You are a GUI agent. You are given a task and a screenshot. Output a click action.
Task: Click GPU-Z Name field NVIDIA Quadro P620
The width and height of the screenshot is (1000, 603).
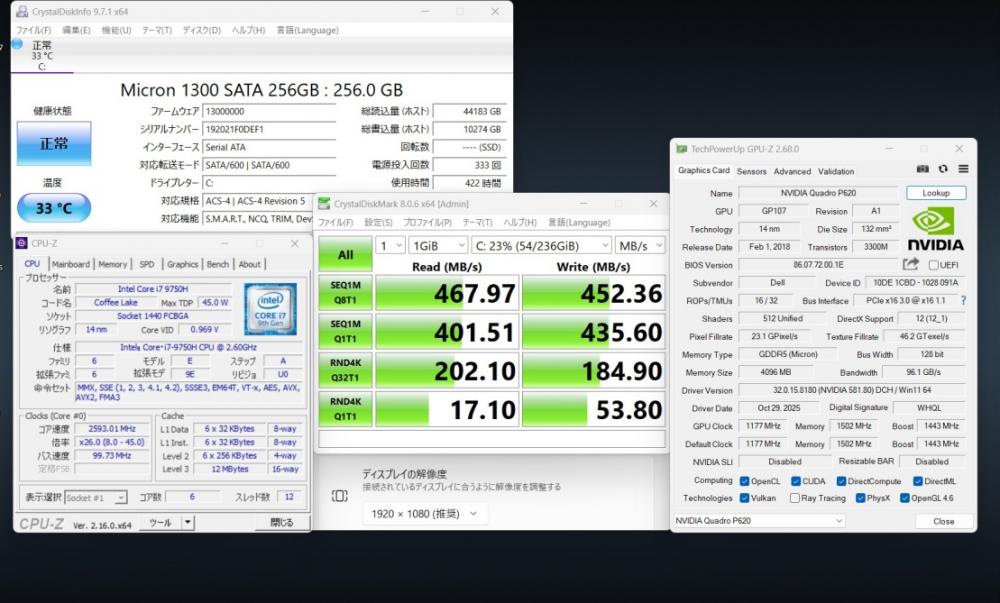818,193
